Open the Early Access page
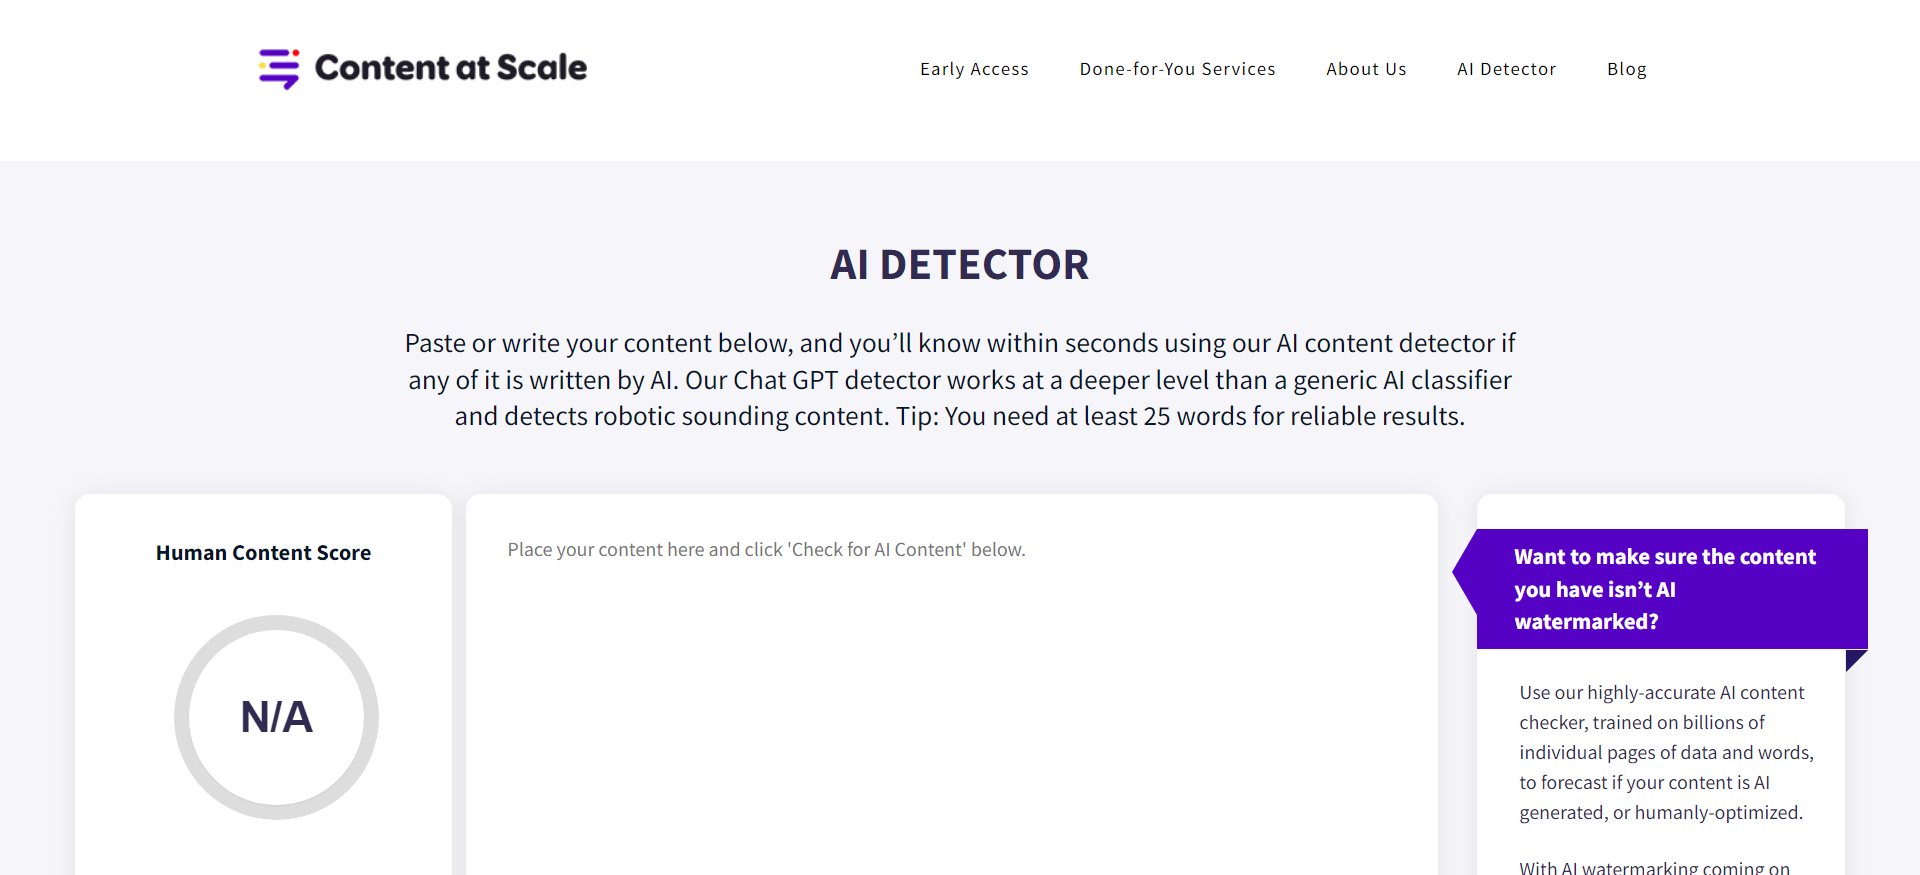 [x=974, y=68]
